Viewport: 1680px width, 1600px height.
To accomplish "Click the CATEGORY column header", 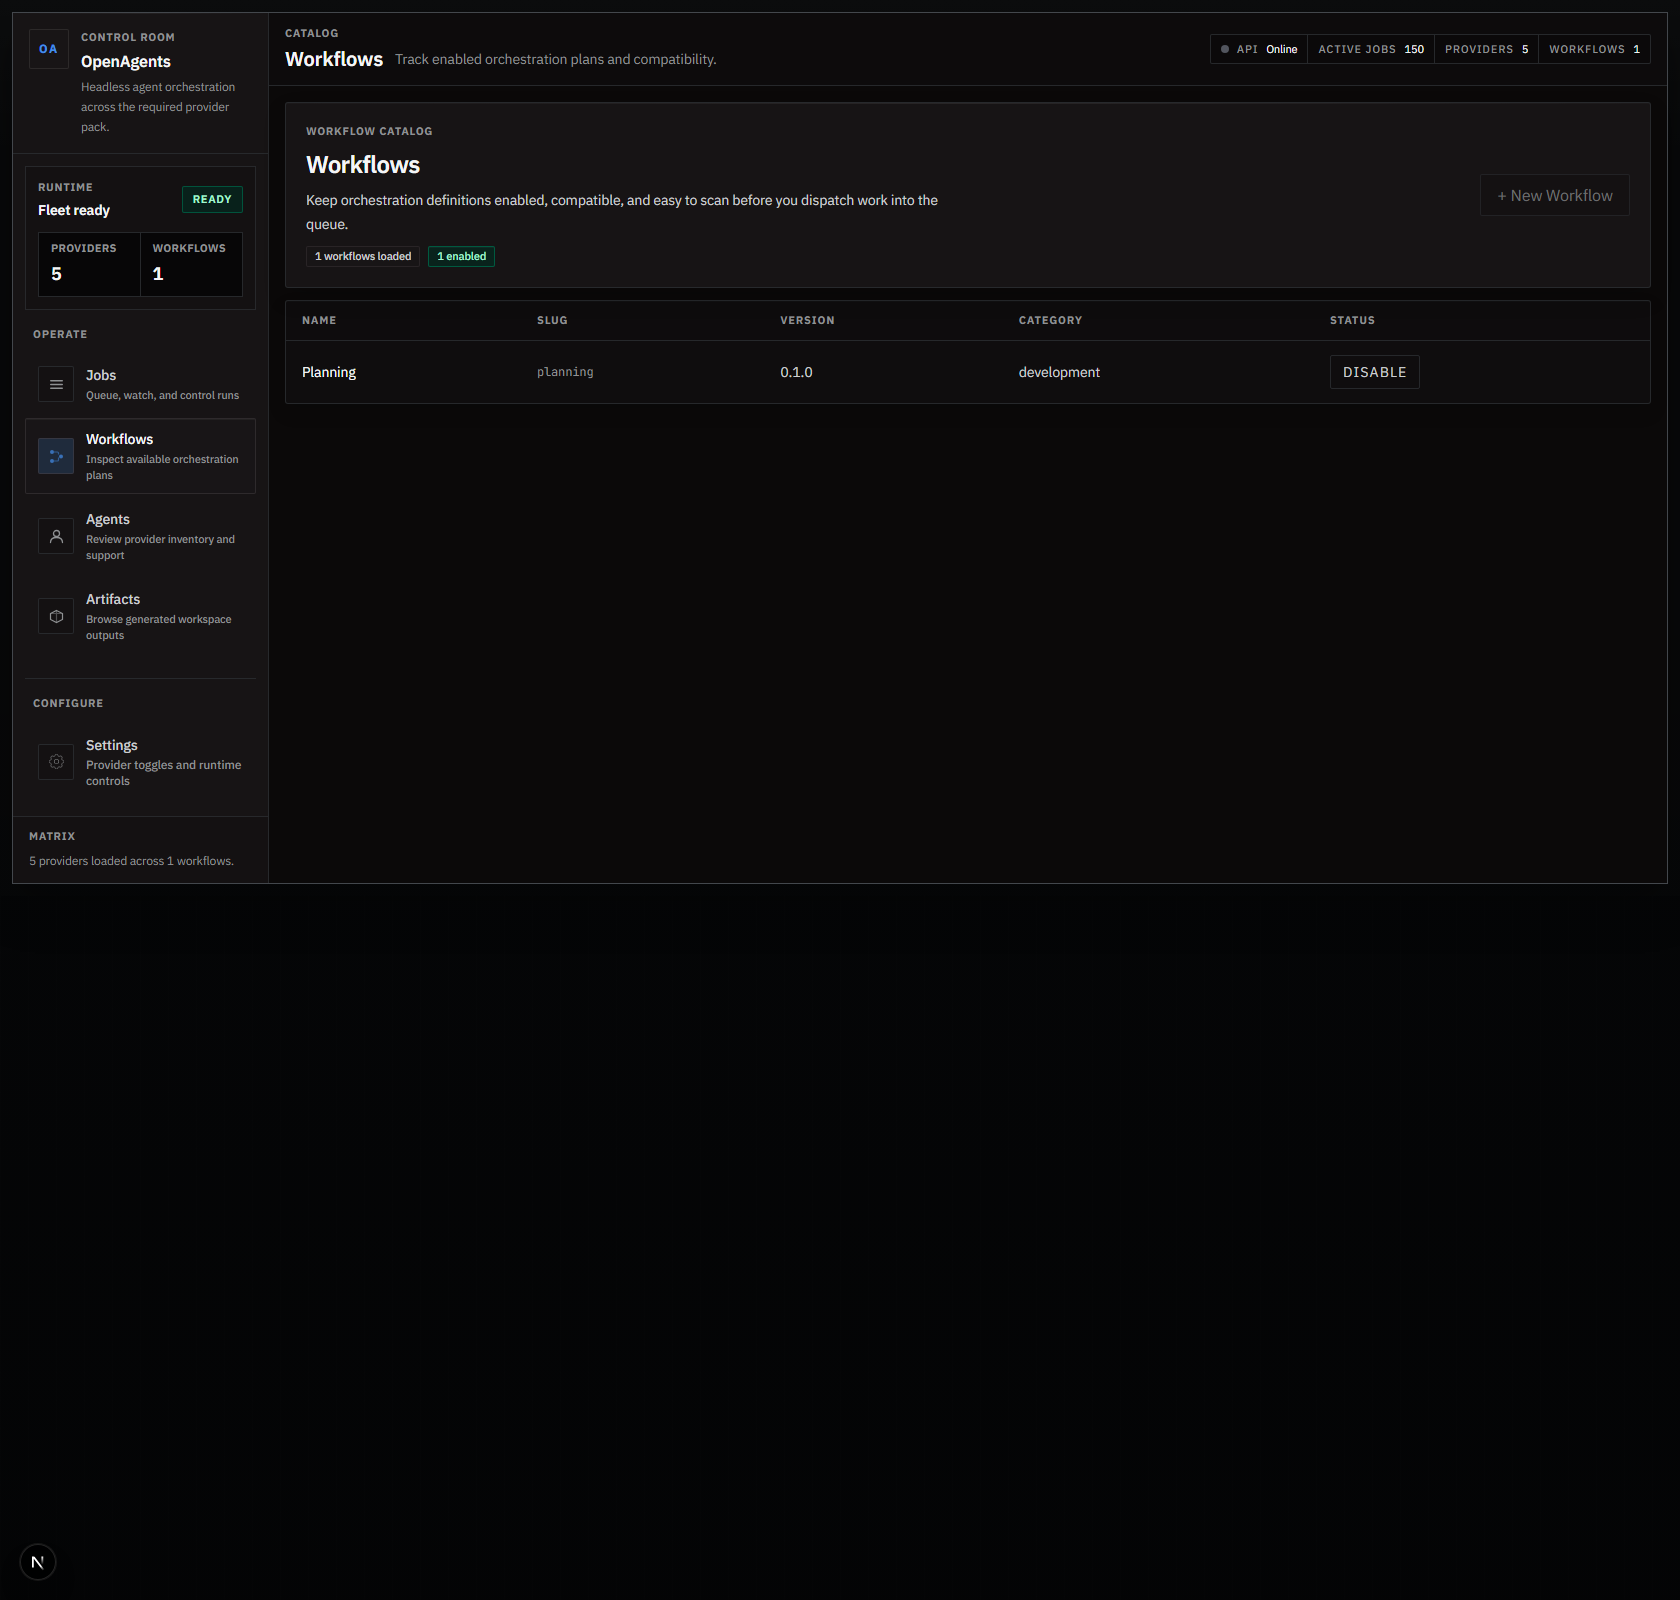I will 1050,320.
